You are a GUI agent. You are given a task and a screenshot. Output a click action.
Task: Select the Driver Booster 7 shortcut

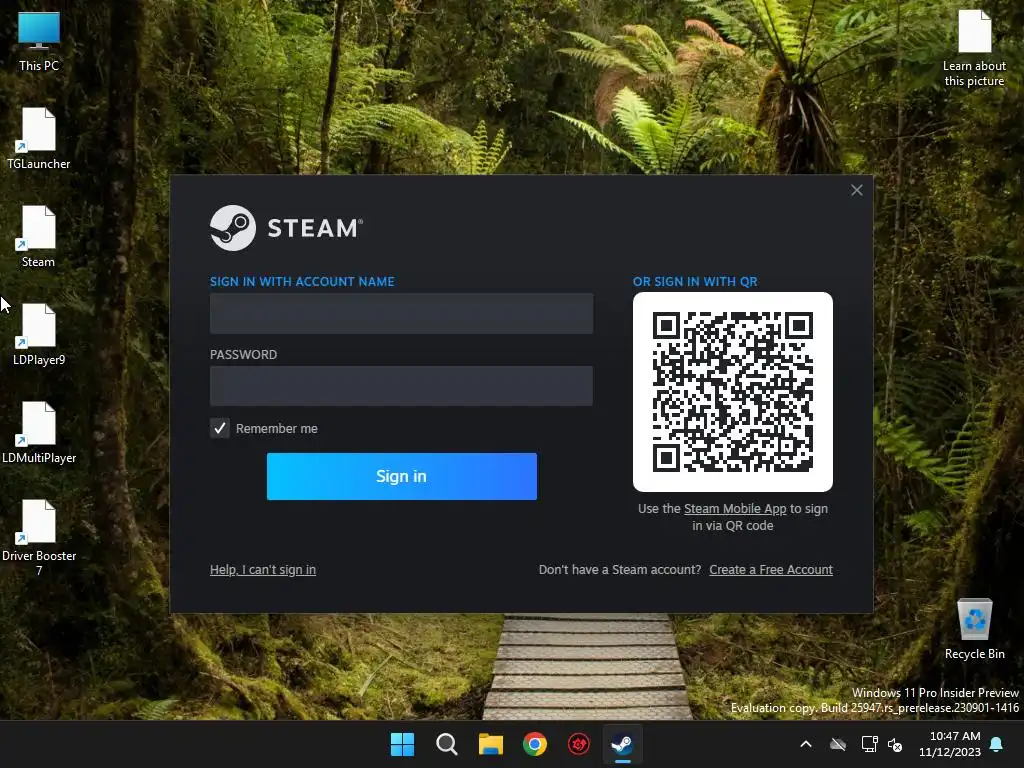coord(39,537)
